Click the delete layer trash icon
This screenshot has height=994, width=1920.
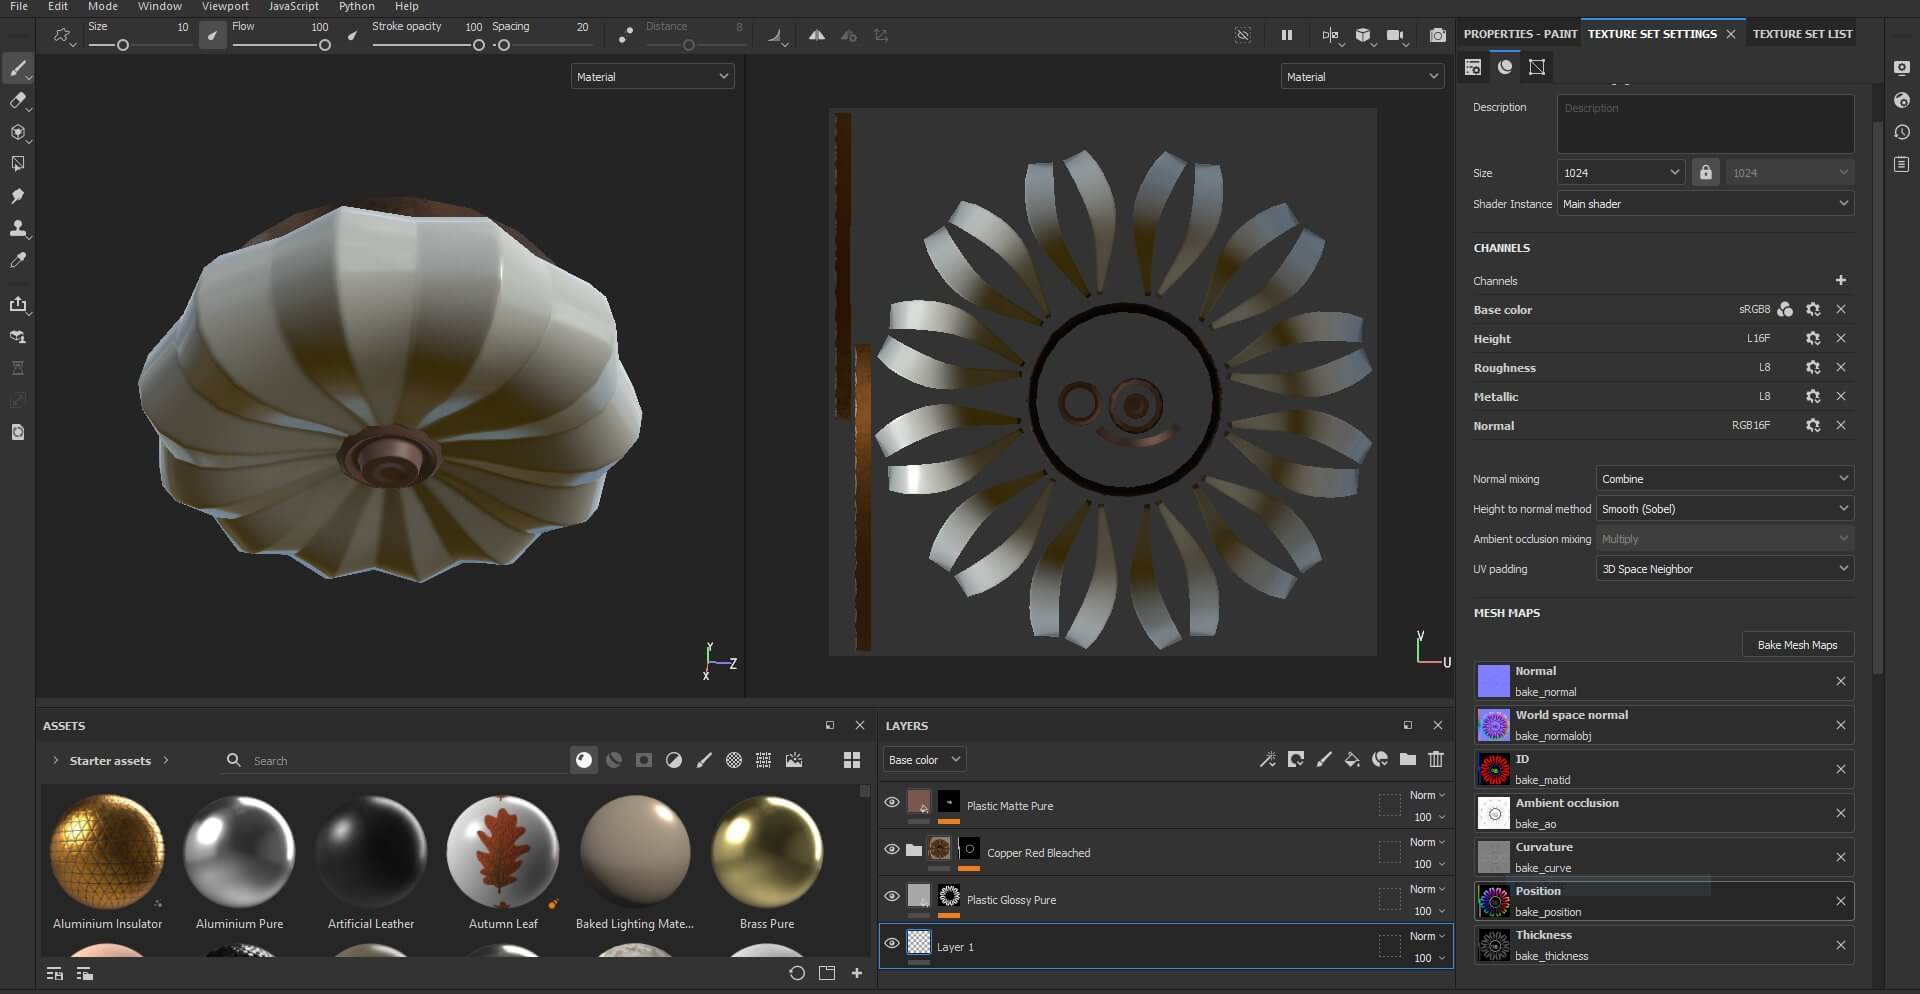[1436, 760]
